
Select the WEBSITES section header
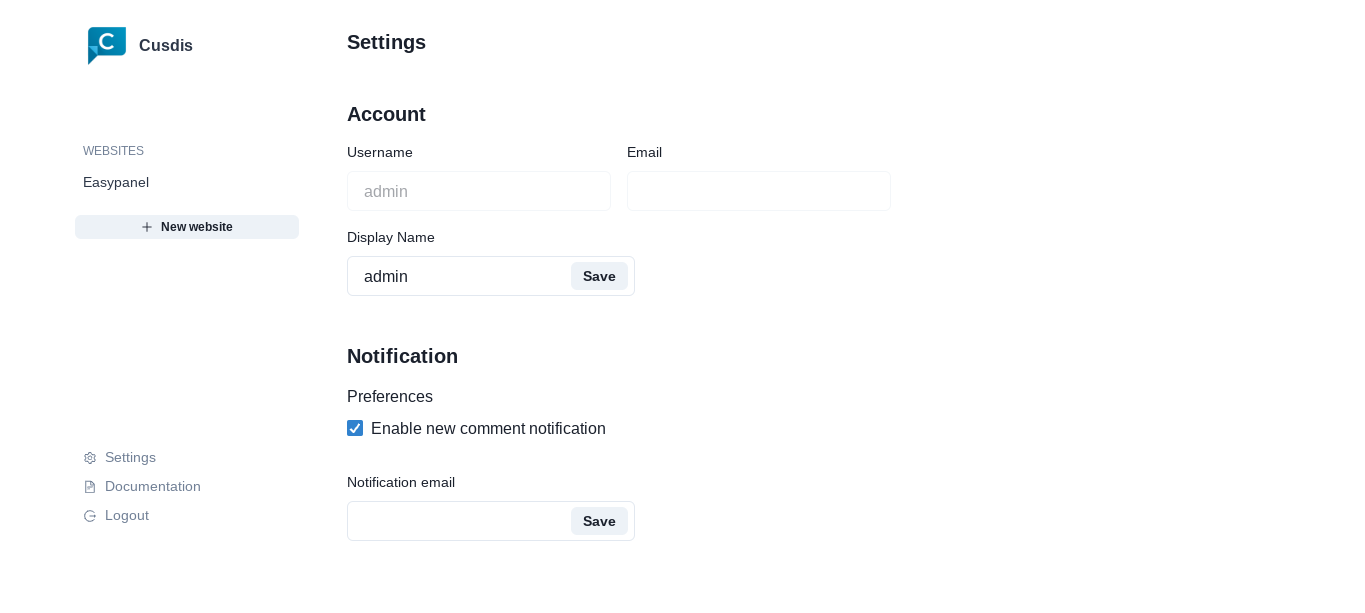coord(113,151)
